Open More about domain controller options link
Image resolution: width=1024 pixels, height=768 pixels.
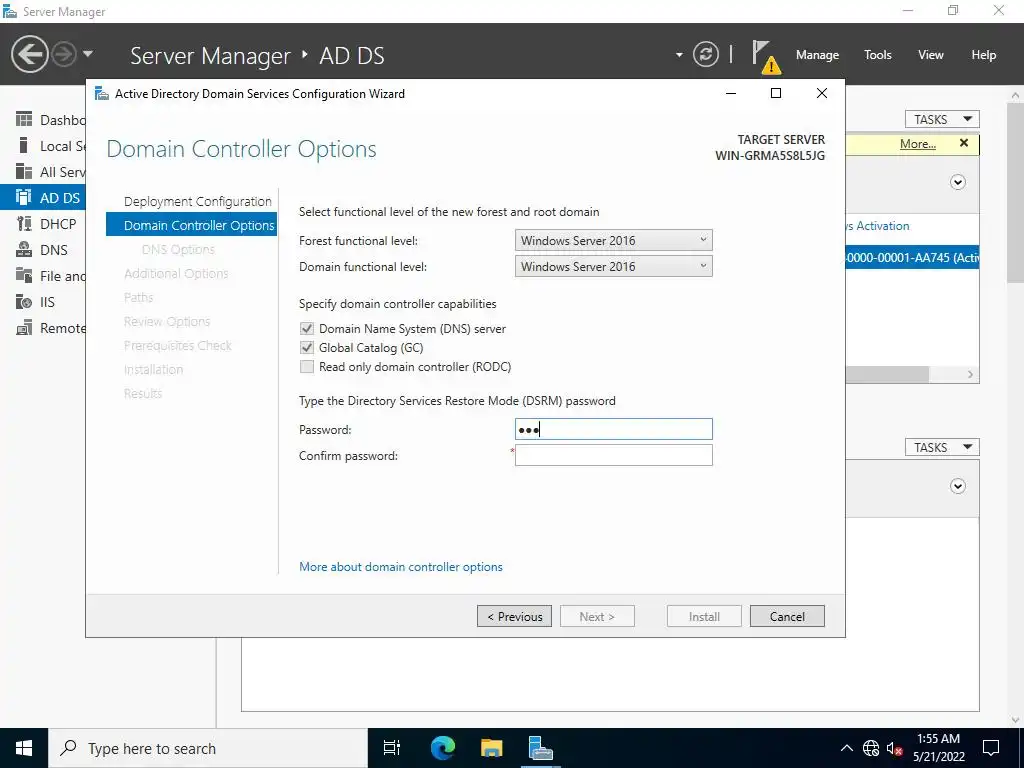(400, 567)
